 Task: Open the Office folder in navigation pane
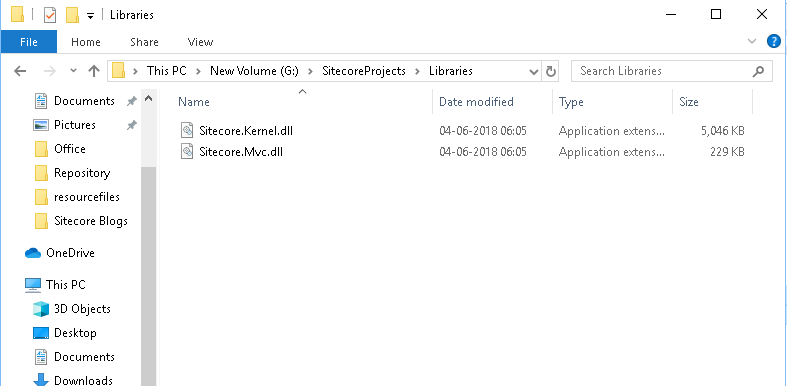70,149
